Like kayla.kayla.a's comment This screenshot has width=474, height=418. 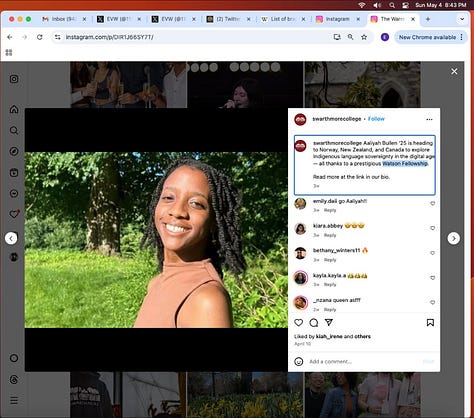[x=433, y=278]
